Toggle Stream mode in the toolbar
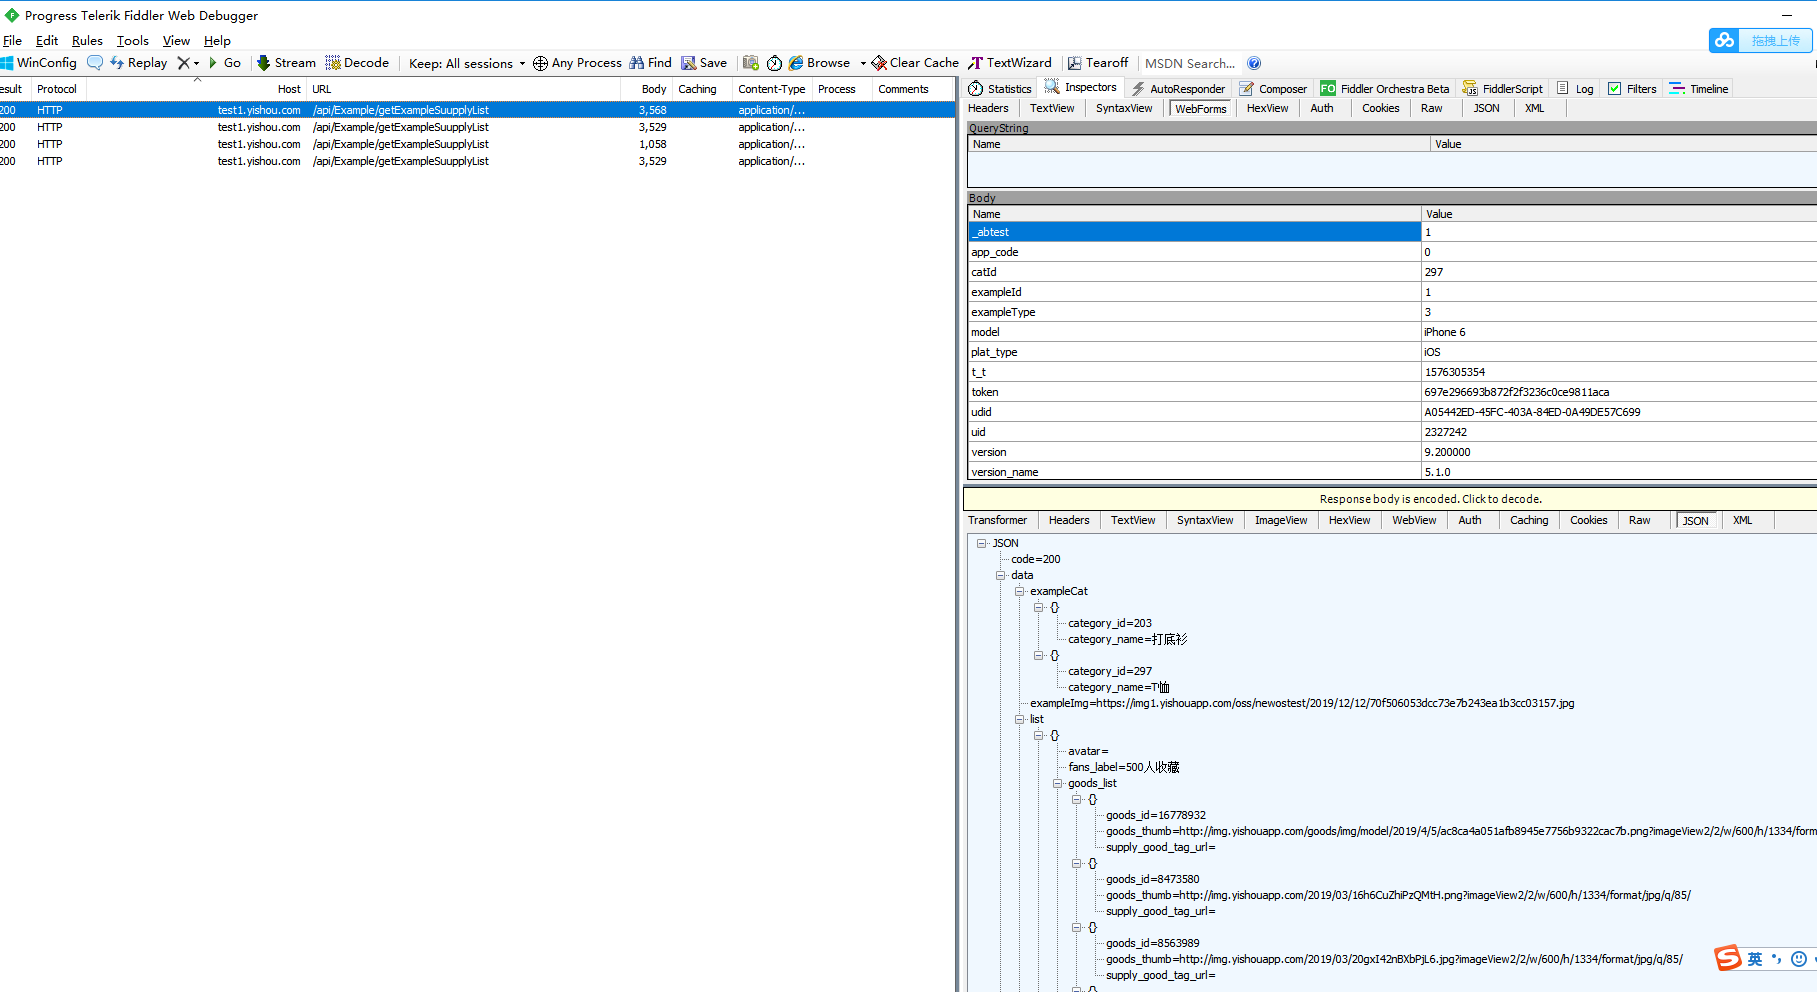 [286, 63]
